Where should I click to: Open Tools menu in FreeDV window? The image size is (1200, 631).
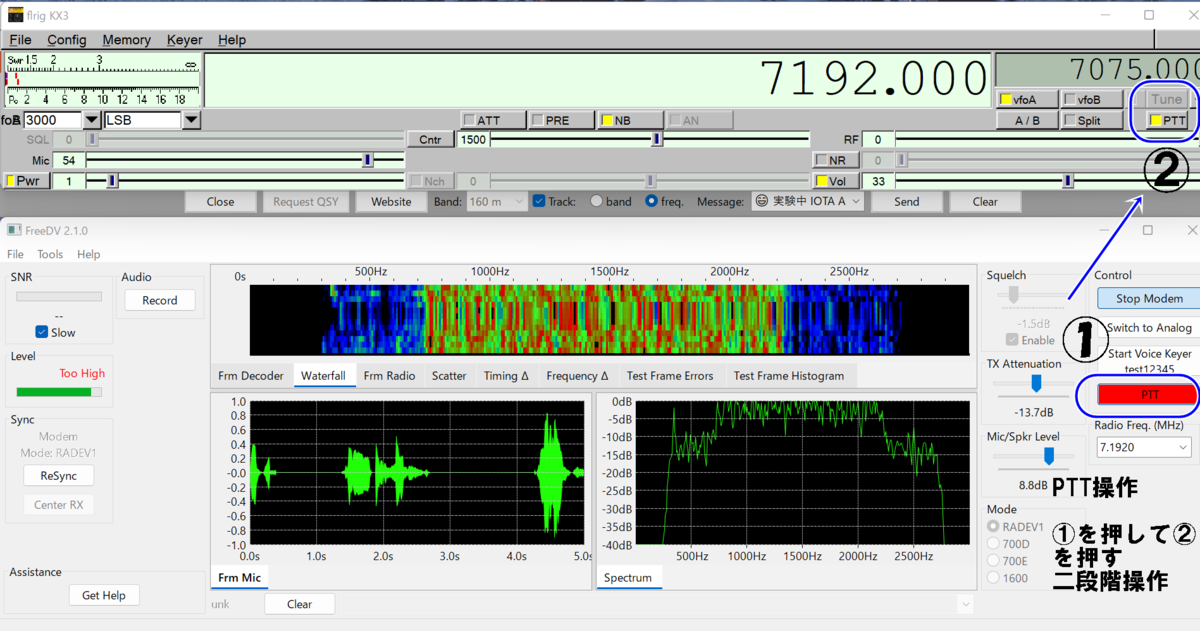tap(50, 255)
